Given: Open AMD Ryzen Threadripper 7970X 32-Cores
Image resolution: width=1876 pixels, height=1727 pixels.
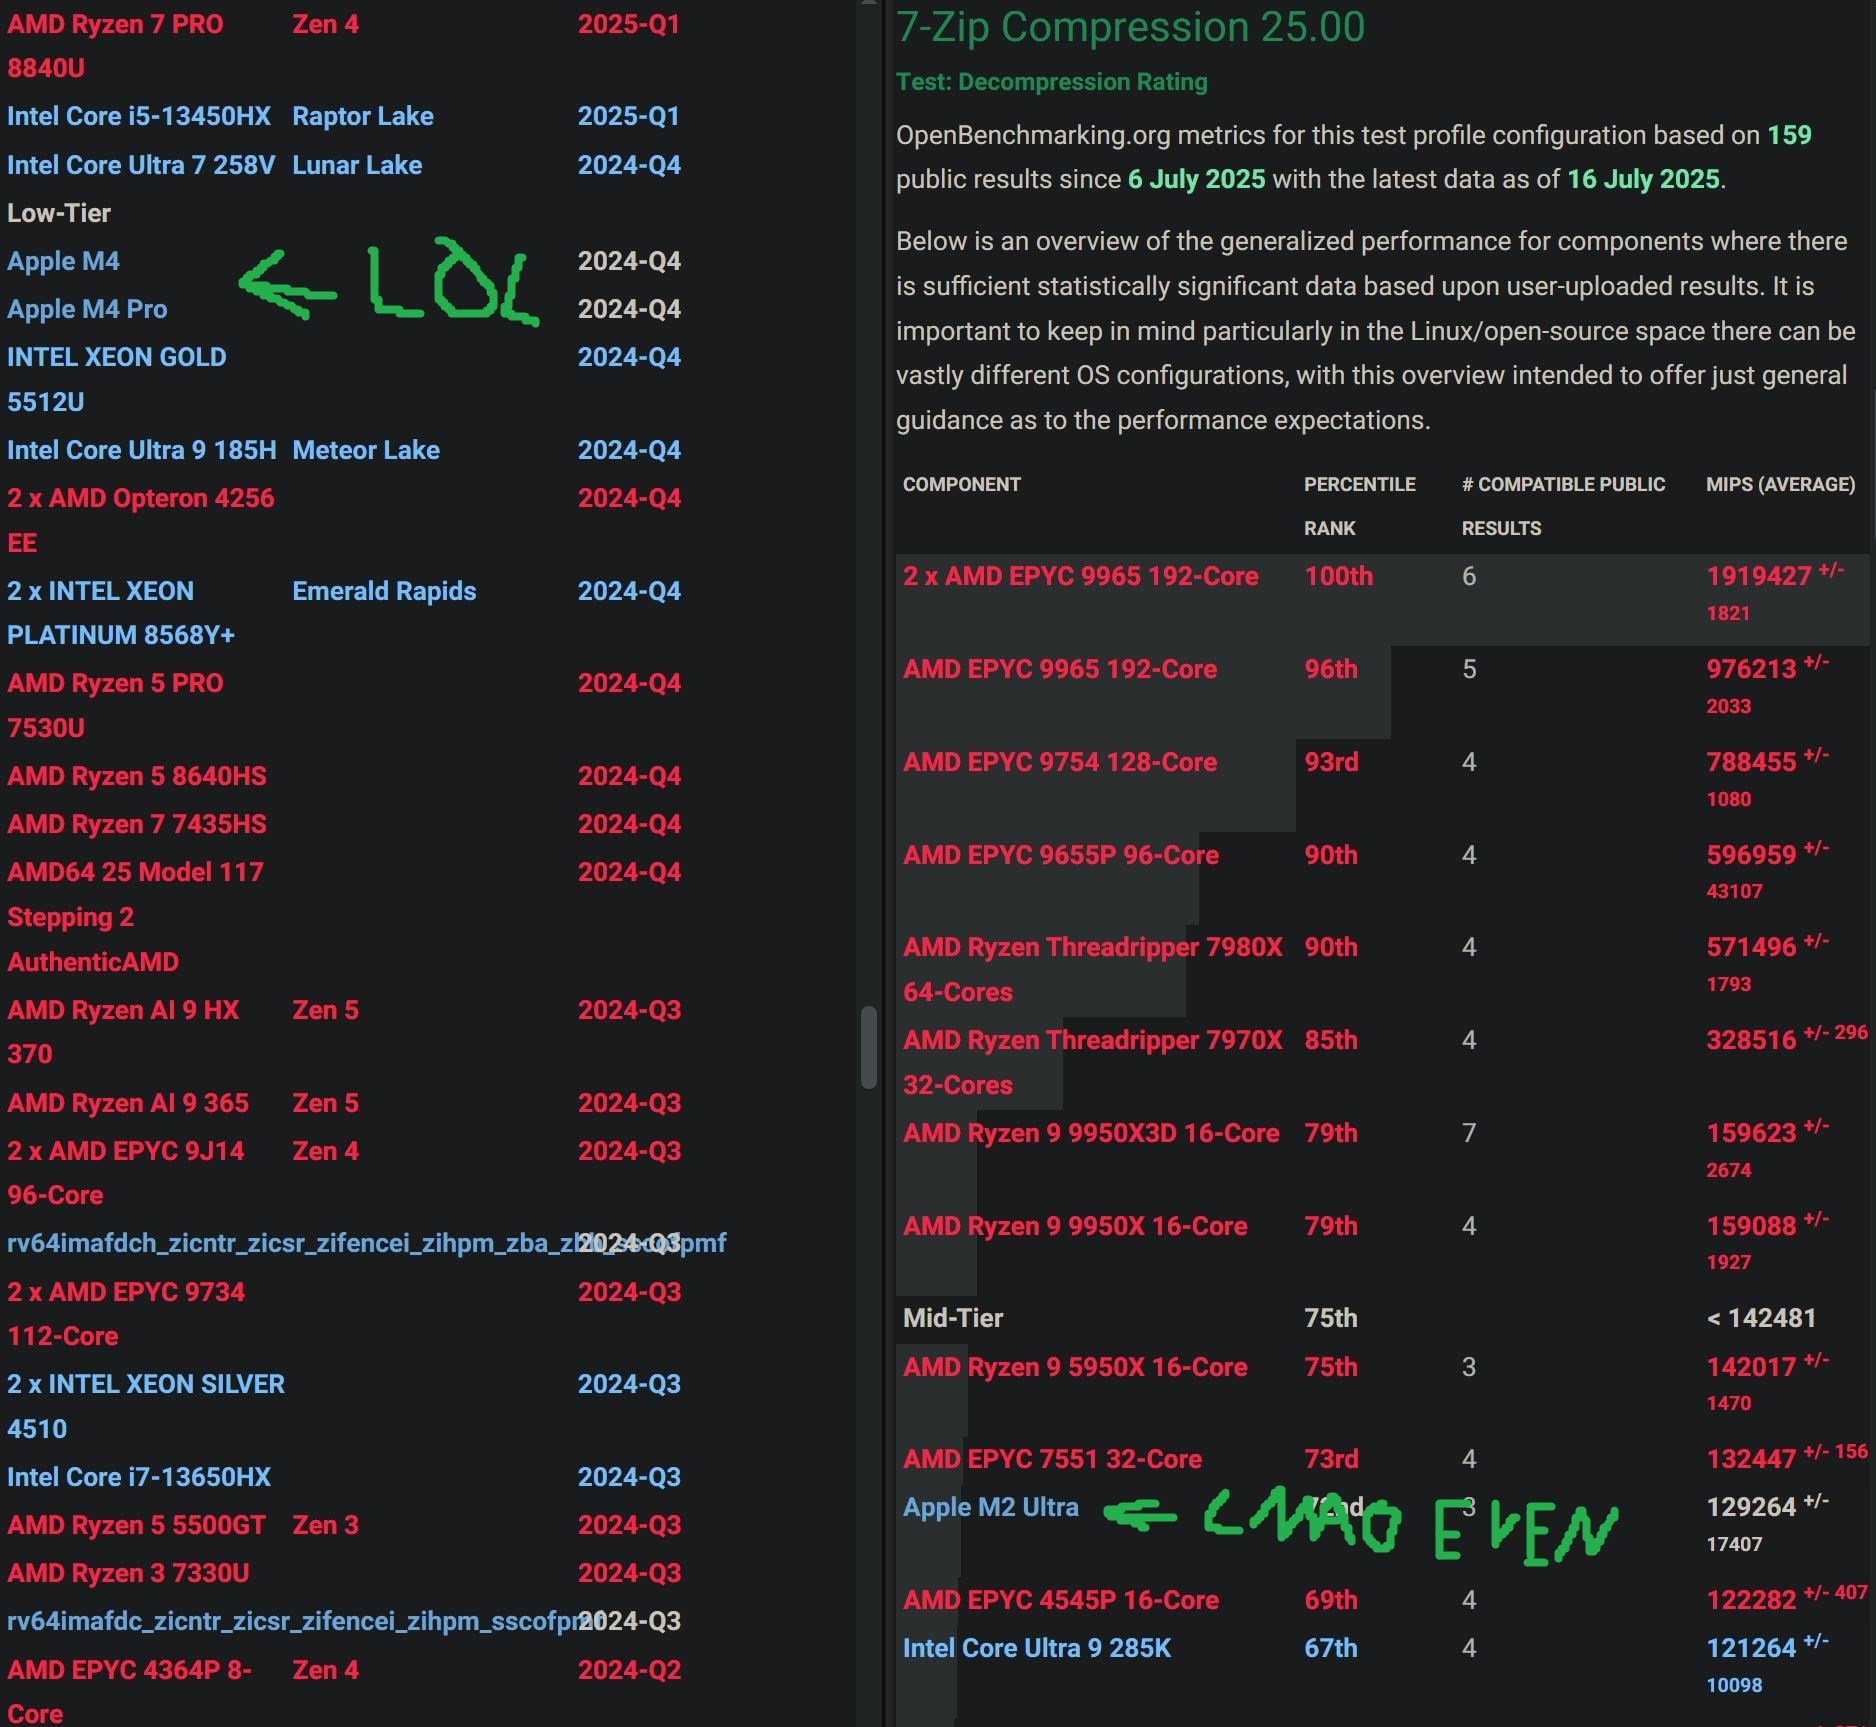Looking at the screenshot, I should (x=1093, y=1062).
